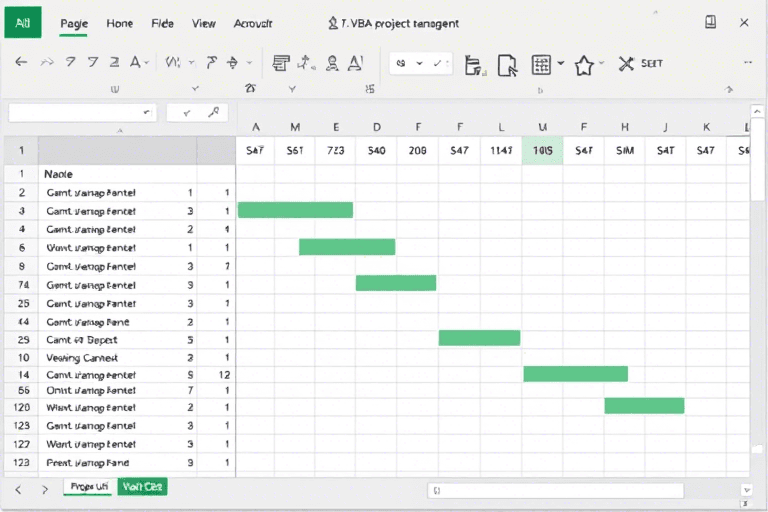
Task: Click the grid table icon in the toolbar
Action: tap(541, 64)
